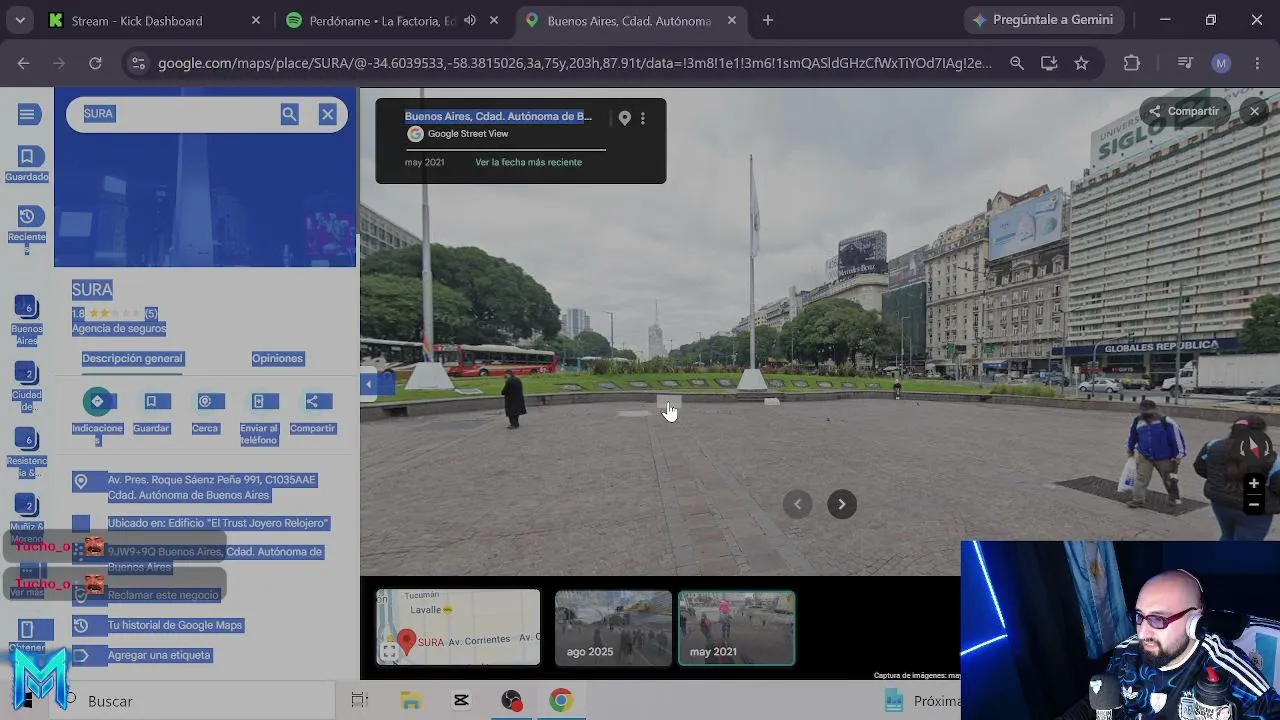Click Ver la fecha más reciente

click(x=528, y=162)
